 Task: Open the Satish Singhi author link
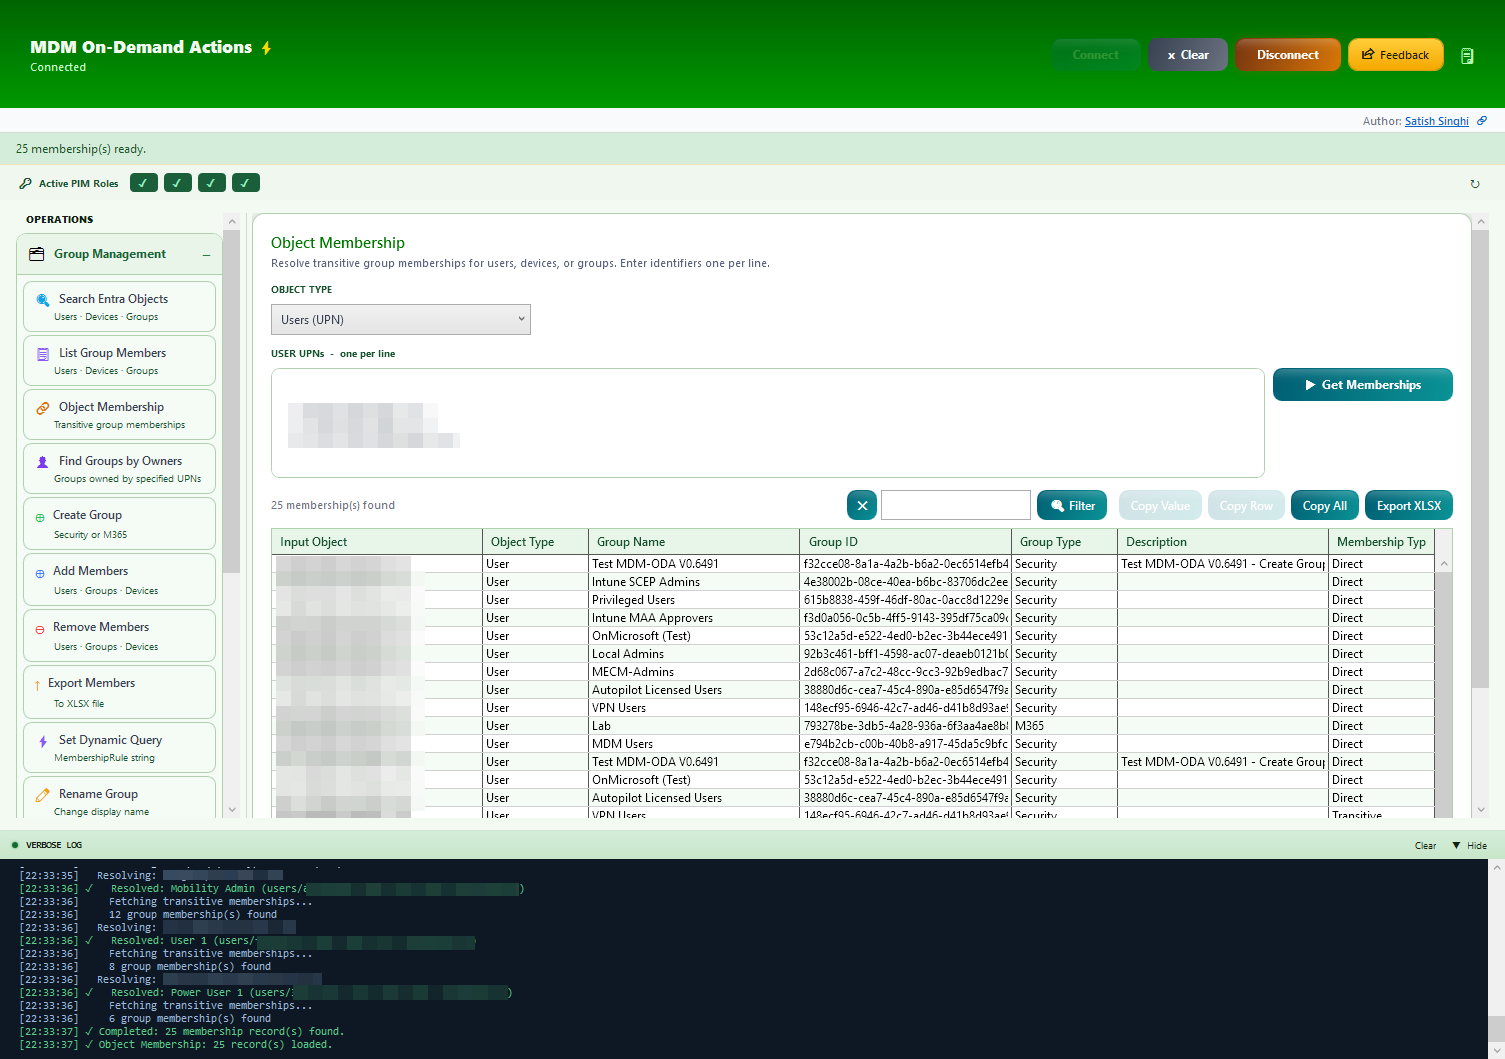(x=1437, y=120)
